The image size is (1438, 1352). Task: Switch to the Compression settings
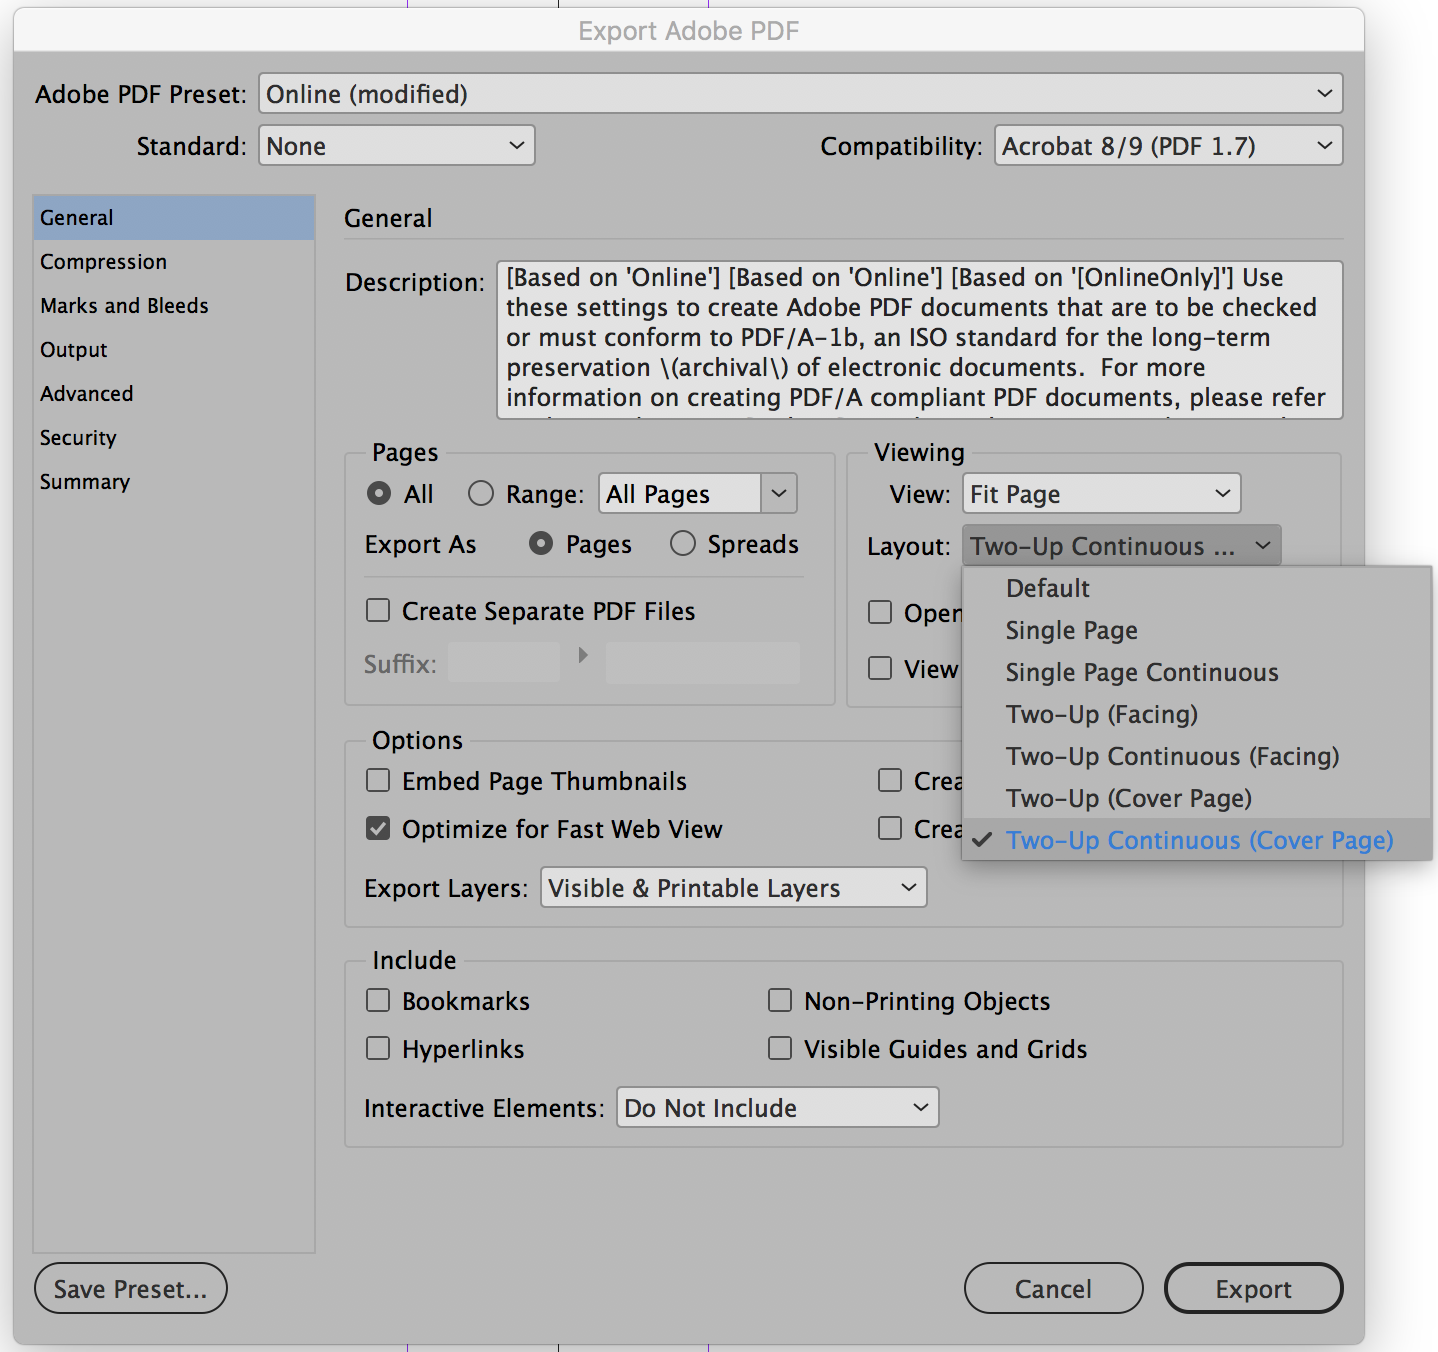[x=174, y=262]
